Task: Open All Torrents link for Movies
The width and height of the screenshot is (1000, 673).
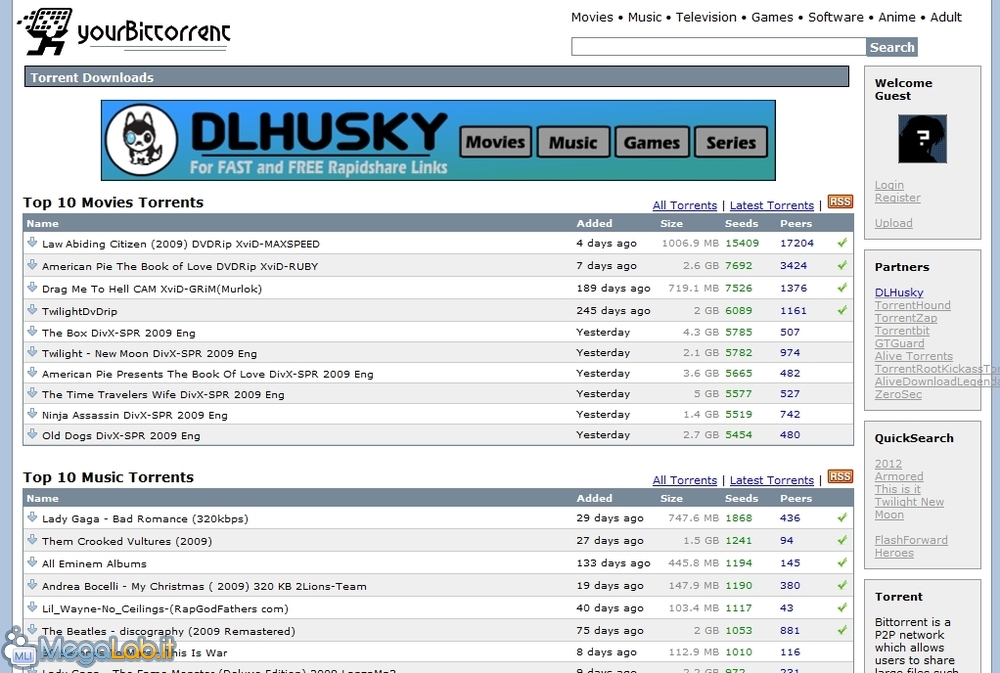Action: coord(684,205)
